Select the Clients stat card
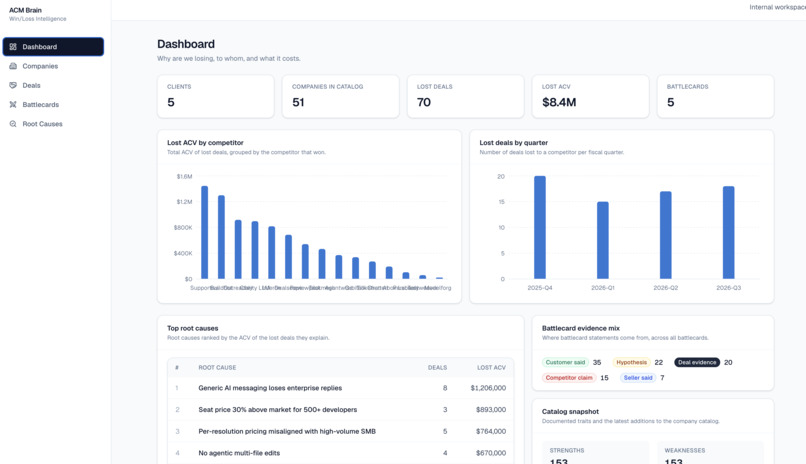 (215, 97)
